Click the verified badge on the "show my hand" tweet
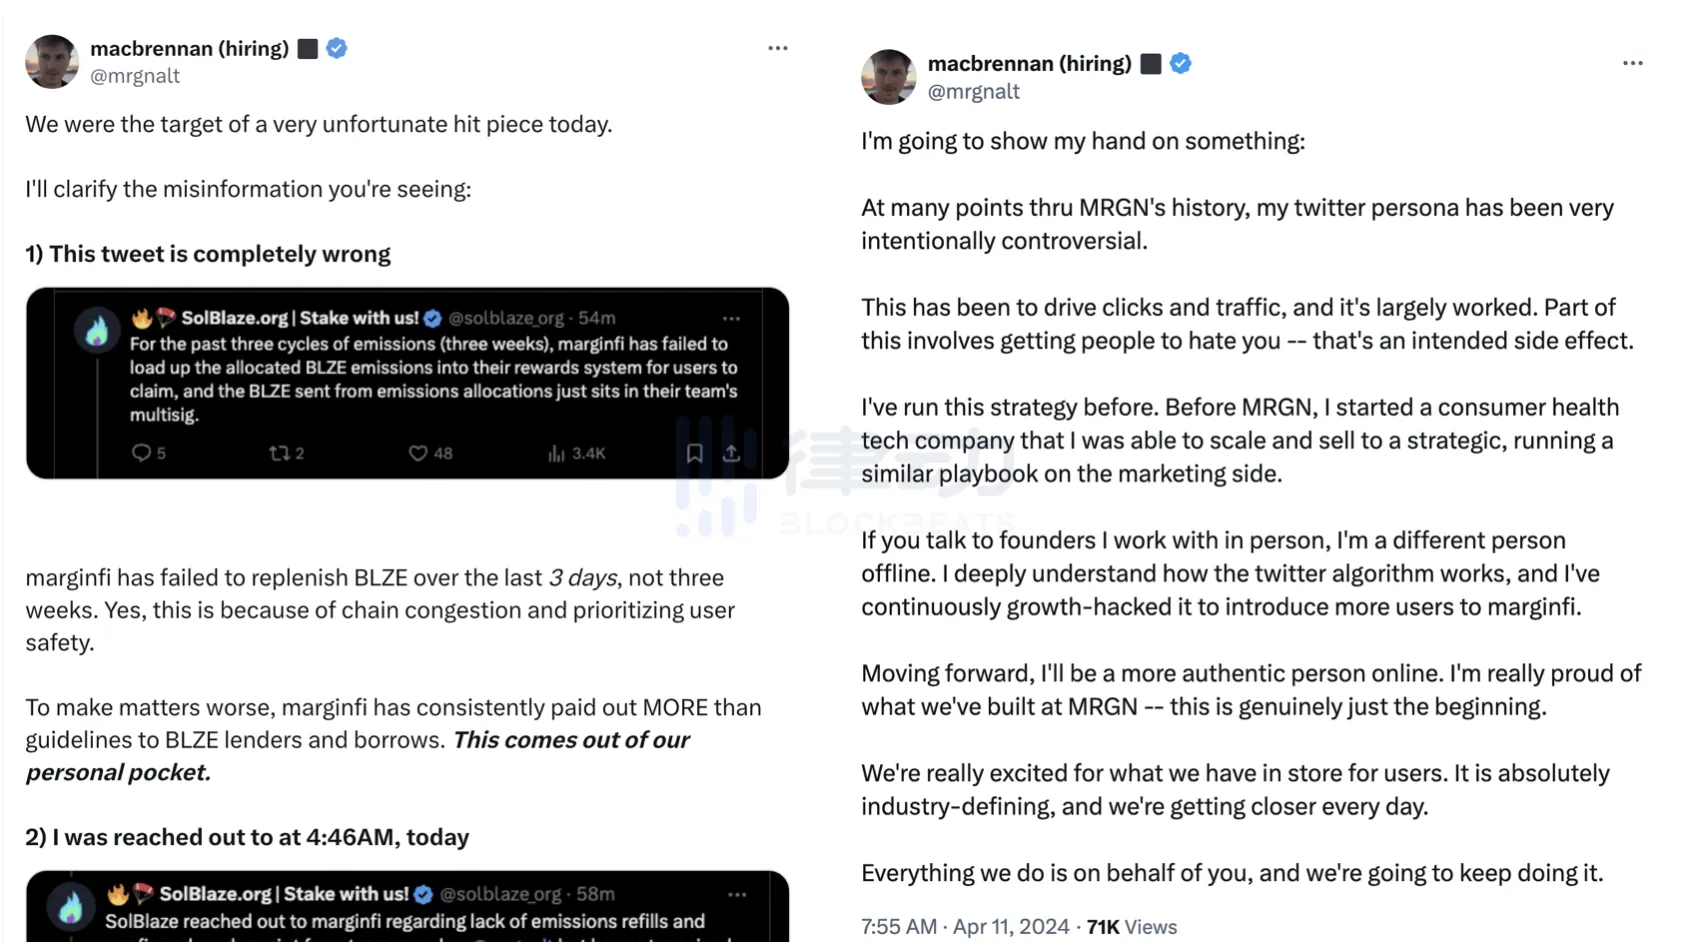 [1180, 63]
